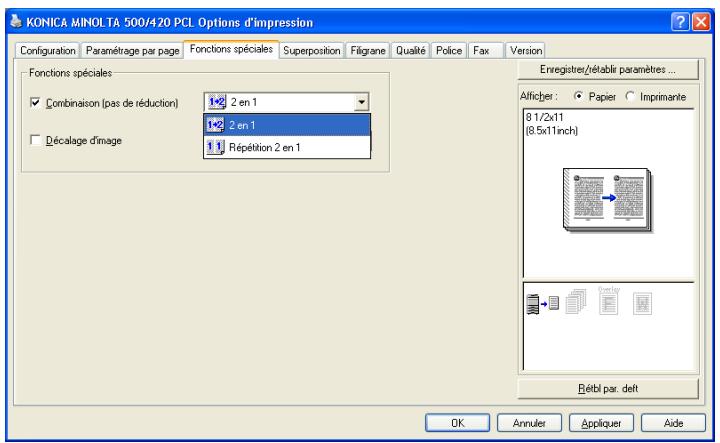Click the stacked copies icon in the lower preview
Image resolution: width=720 pixels, height=443 pixels.
(576, 302)
